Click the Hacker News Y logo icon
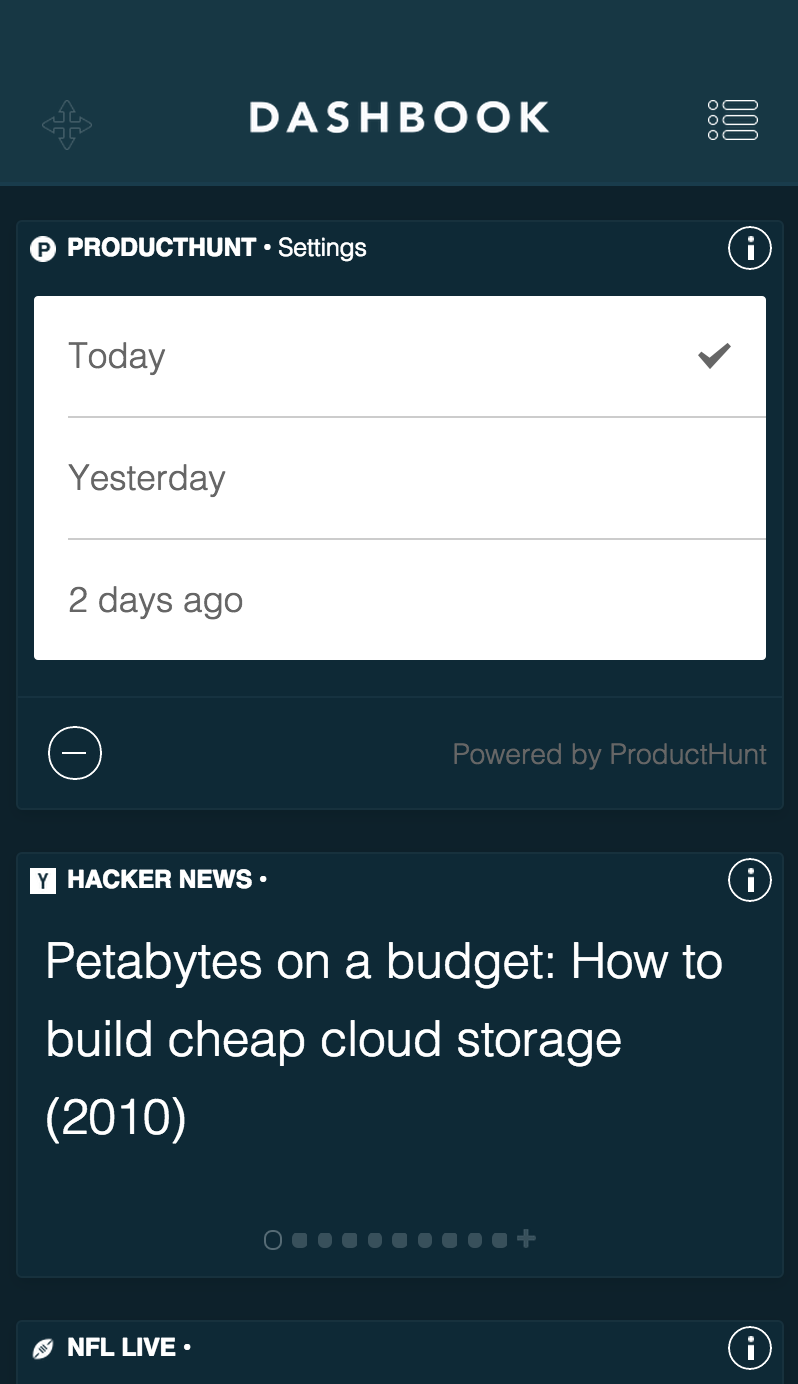 pyautogui.click(x=43, y=881)
